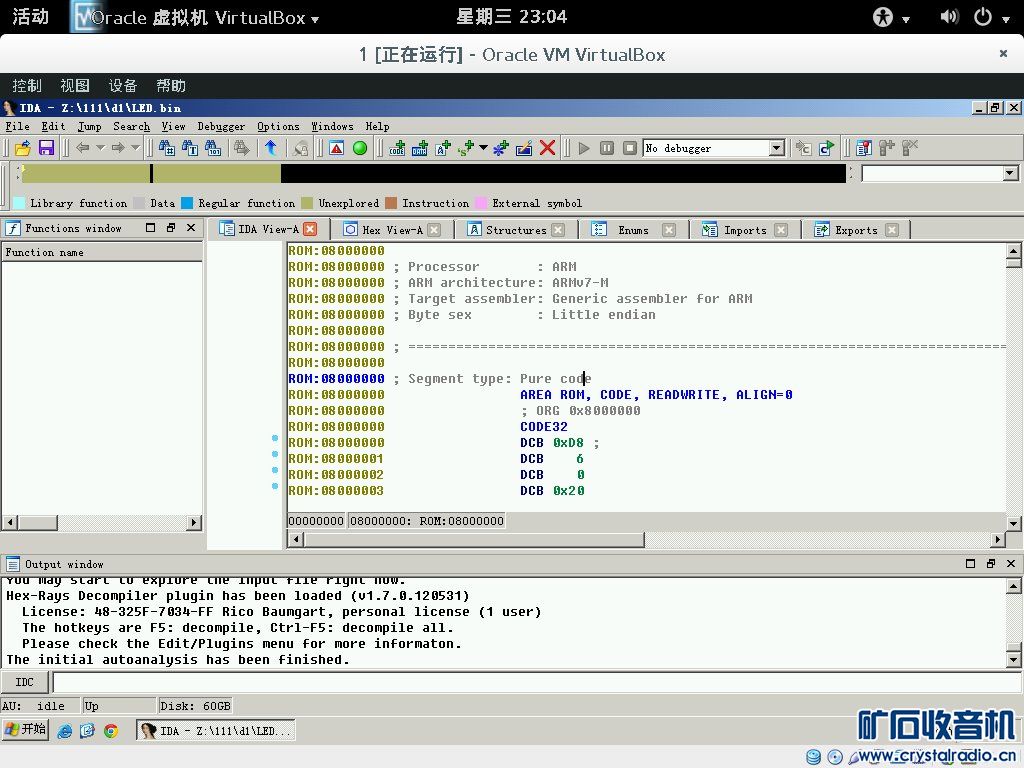Click the Save database floppy icon

[46, 148]
